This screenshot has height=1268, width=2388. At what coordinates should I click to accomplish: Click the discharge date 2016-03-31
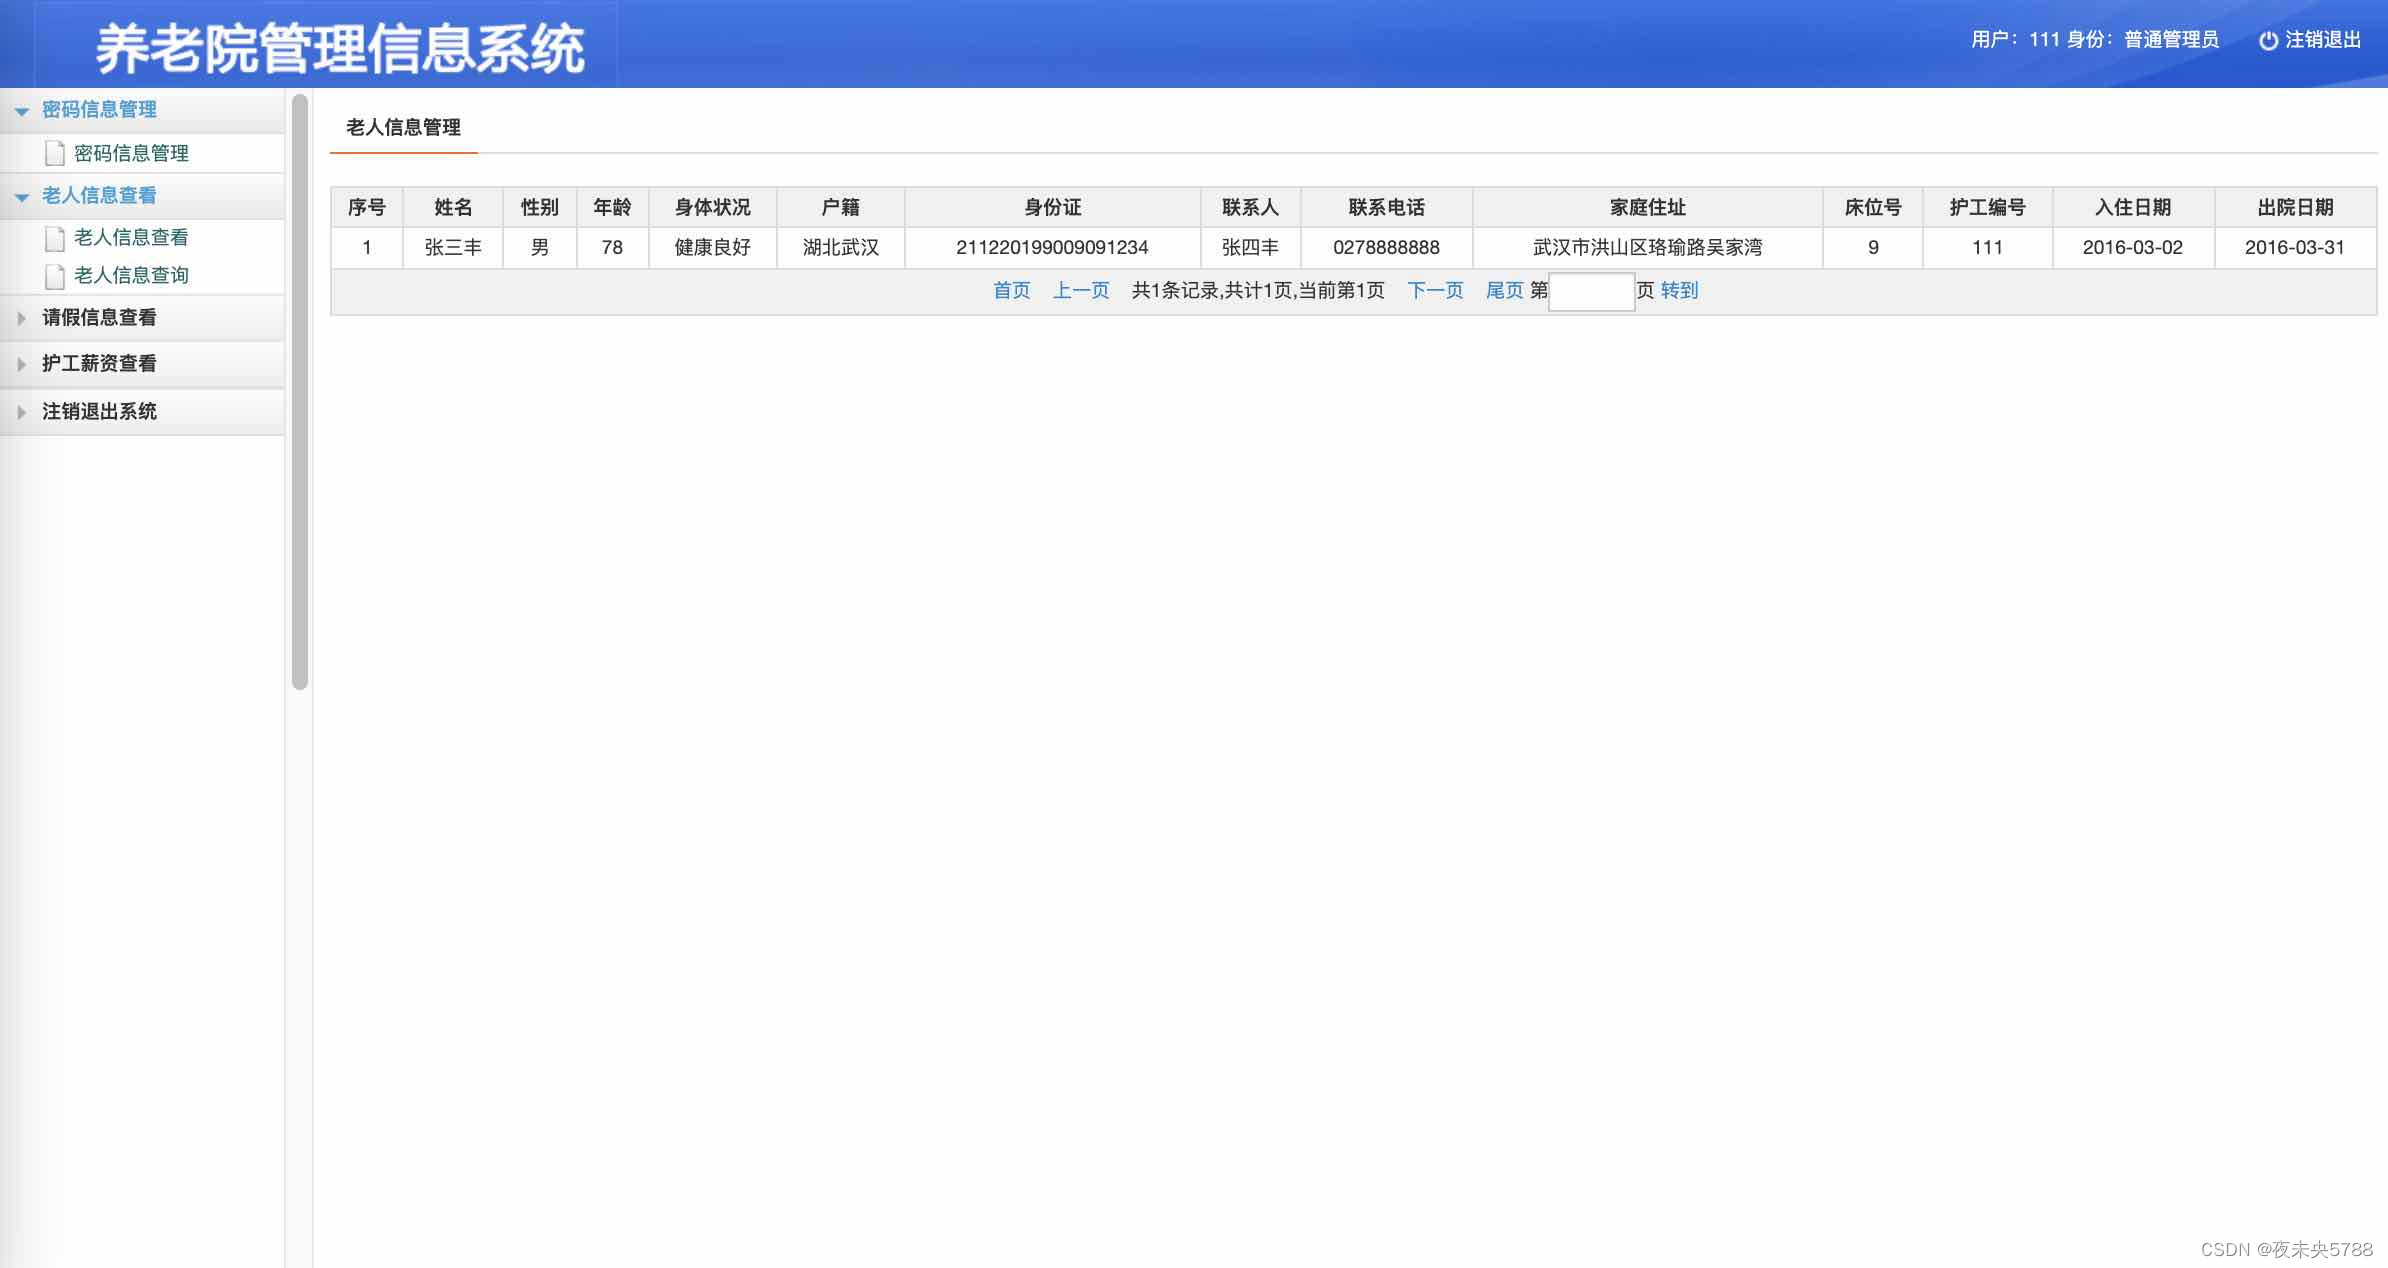(2295, 247)
